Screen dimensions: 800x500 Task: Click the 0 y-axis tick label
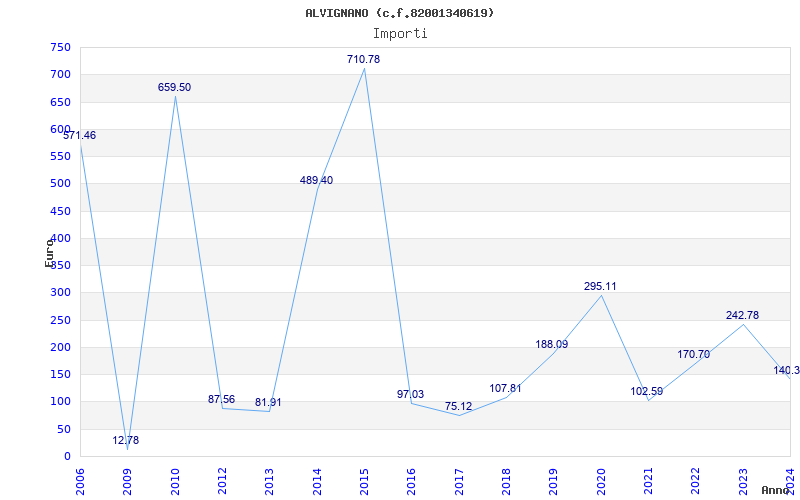[x=67, y=456]
